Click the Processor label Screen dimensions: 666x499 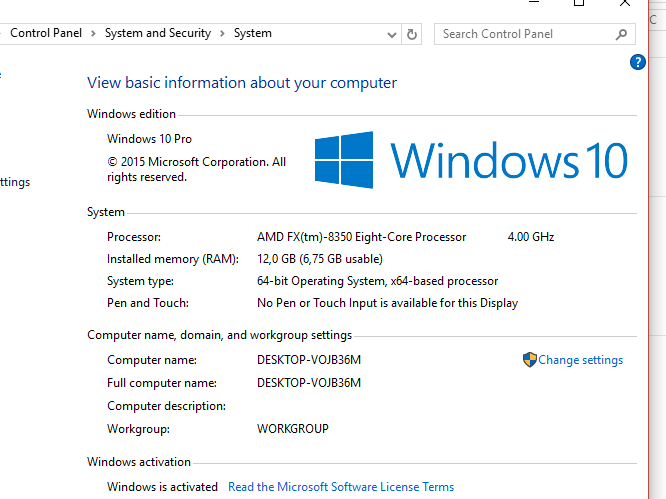pos(134,237)
